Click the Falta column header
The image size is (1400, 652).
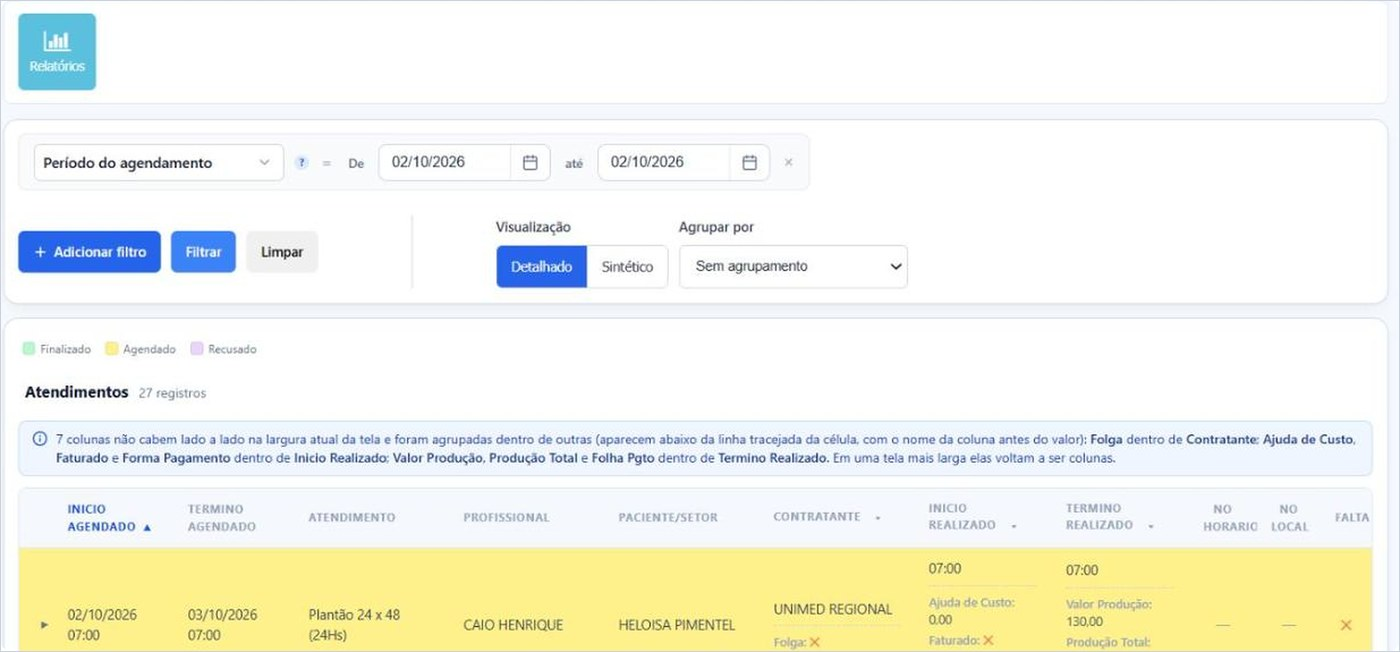click(x=1351, y=518)
